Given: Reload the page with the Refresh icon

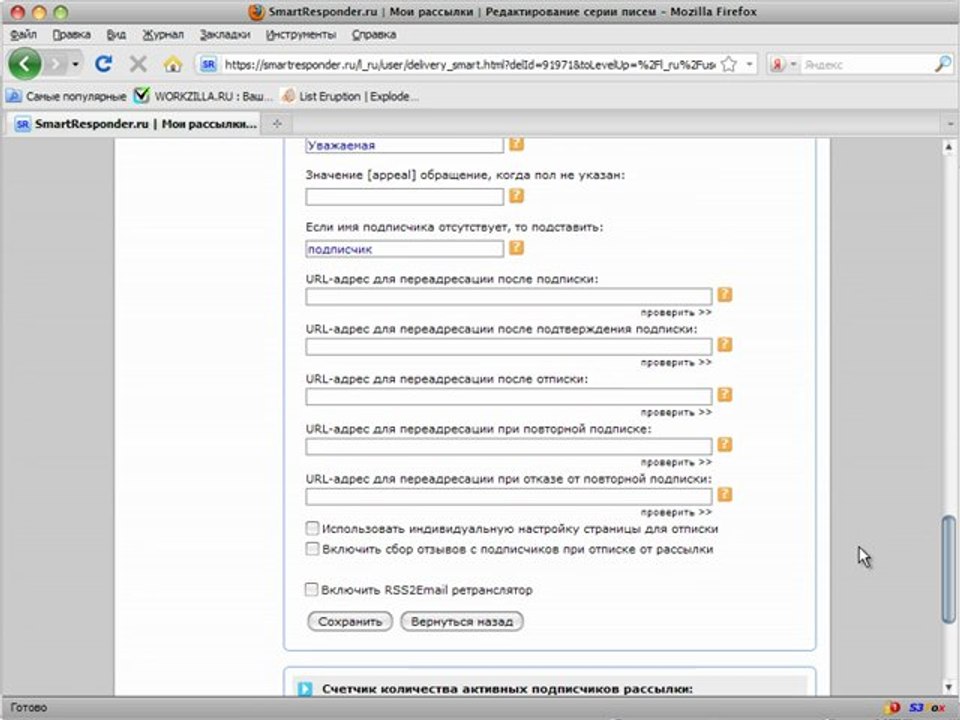Looking at the screenshot, I should pos(103,64).
